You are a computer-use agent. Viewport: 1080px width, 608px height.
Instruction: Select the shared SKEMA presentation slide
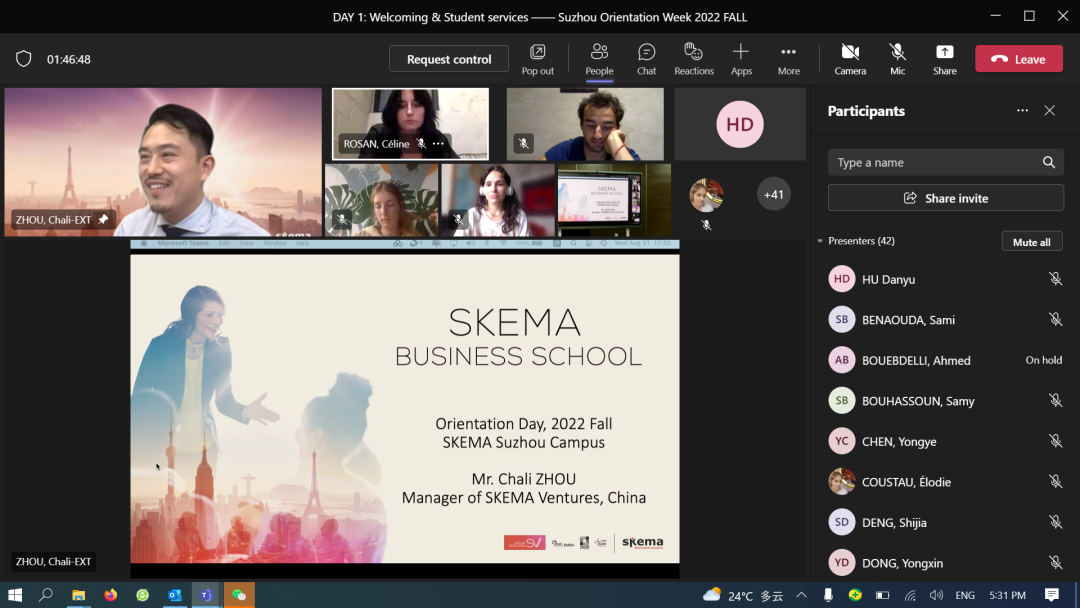point(405,409)
